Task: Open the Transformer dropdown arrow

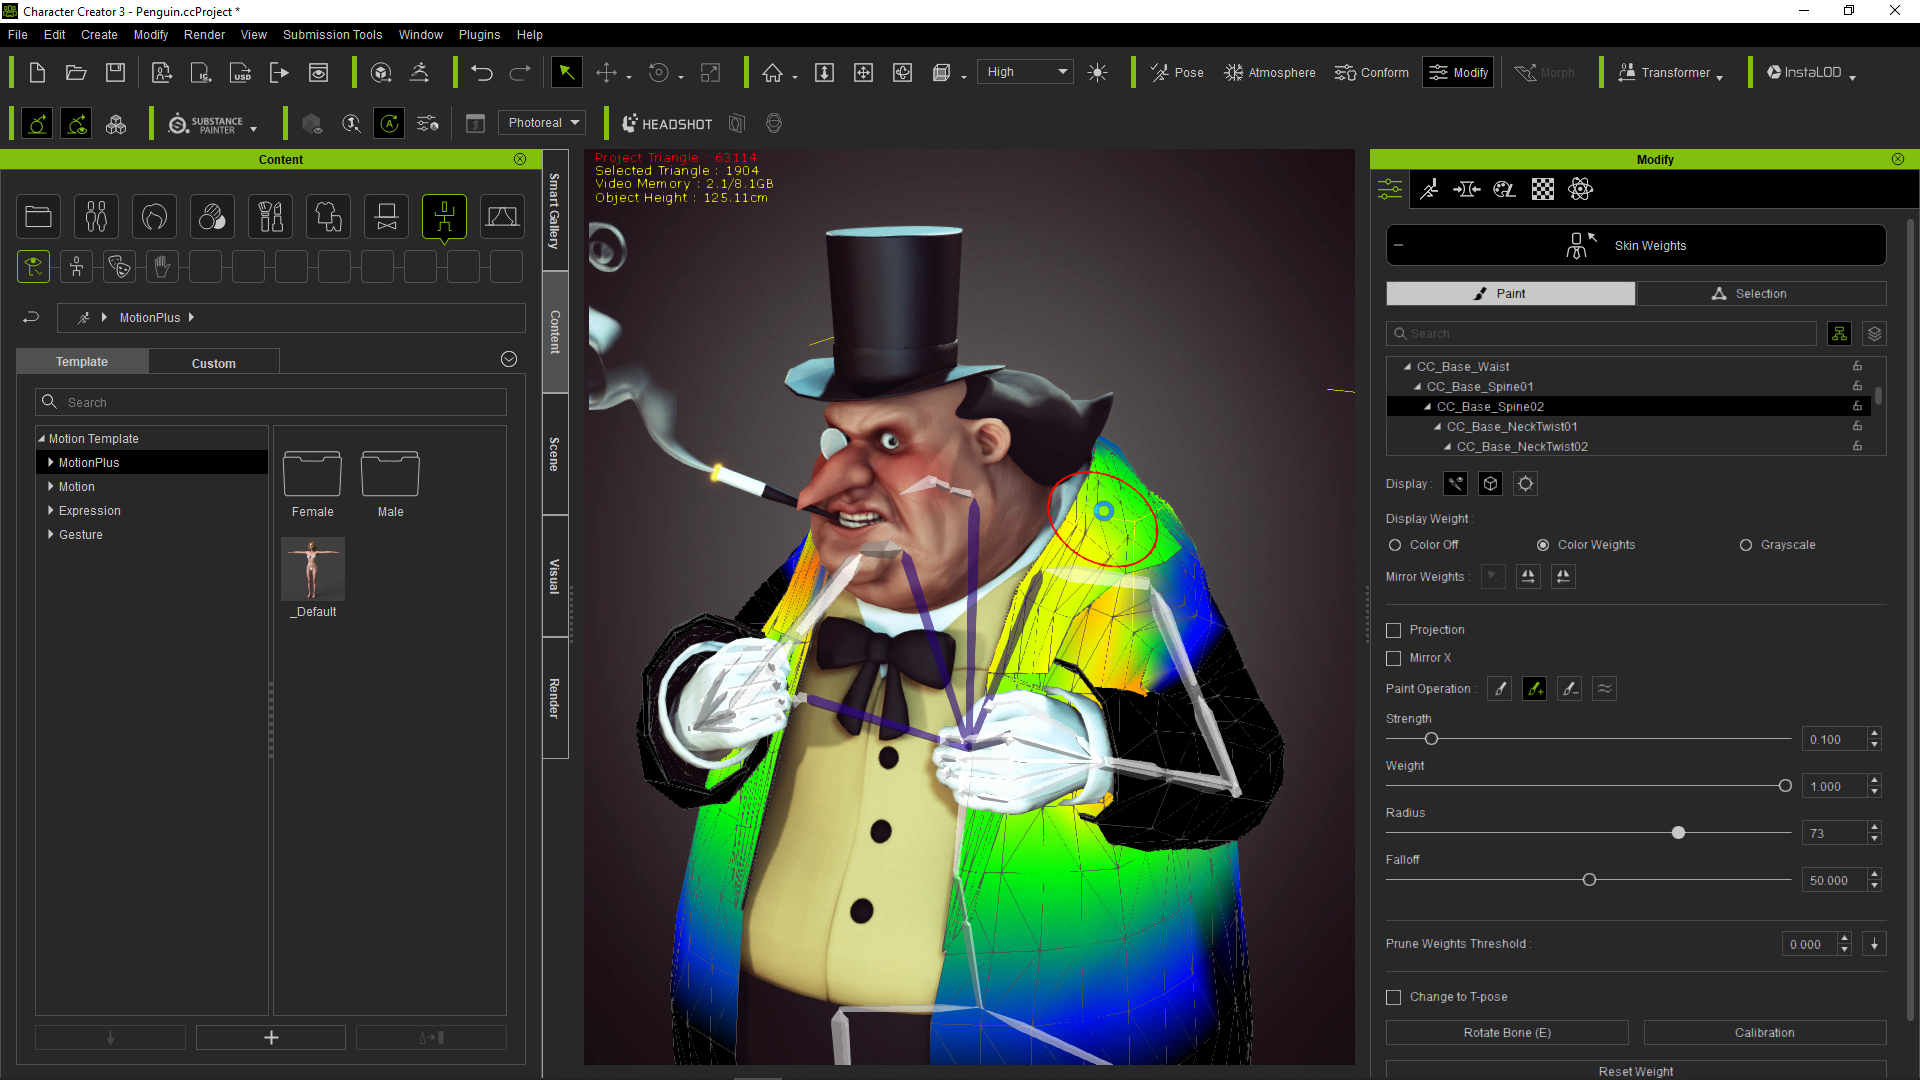Action: tap(1719, 76)
